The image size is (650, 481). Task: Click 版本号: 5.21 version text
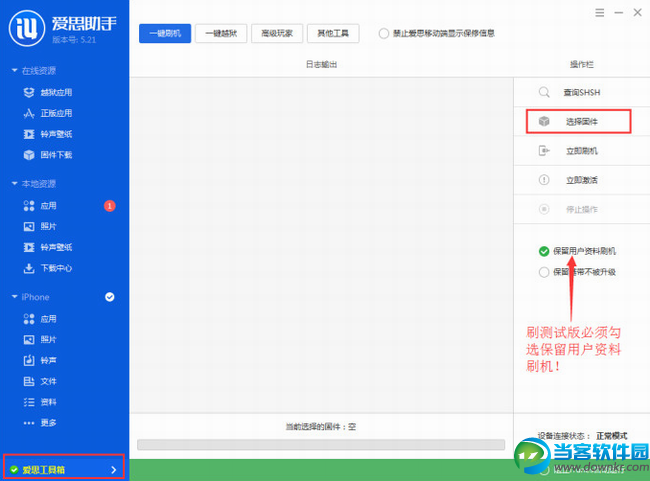point(74,40)
